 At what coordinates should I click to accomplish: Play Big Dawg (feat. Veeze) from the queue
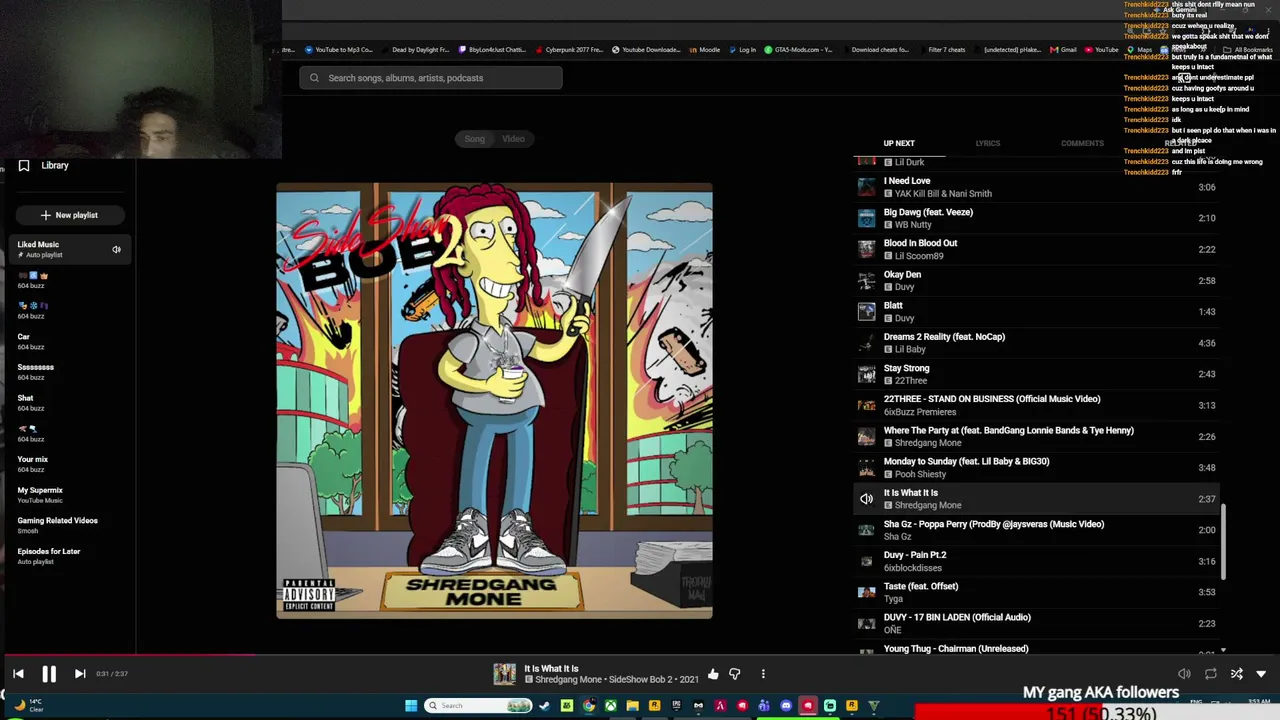click(1038, 218)
